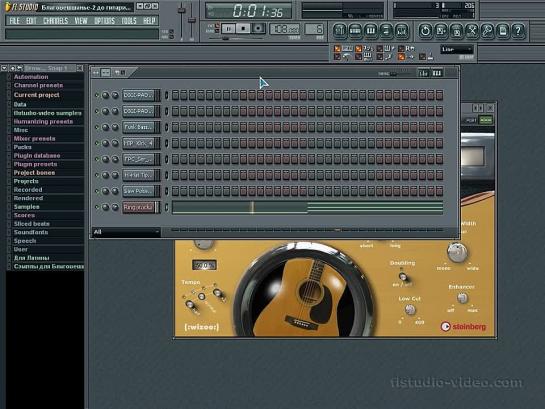Screen dimensions: 545x409
Task: Open the VIEW menu
Action: point(81,21)
